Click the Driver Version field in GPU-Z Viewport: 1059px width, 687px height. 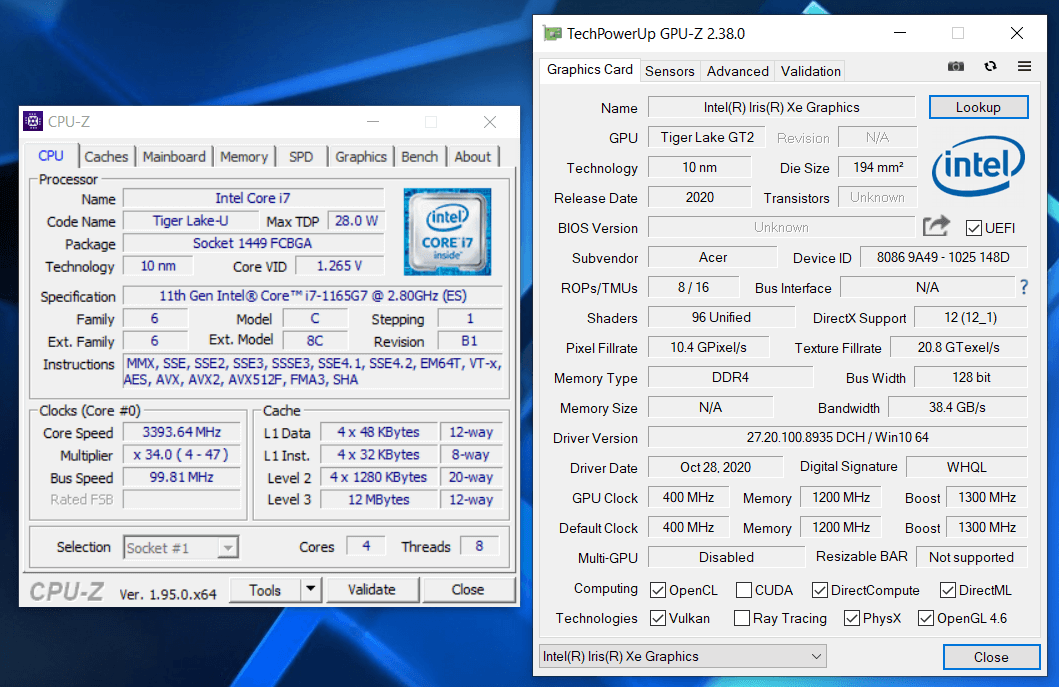[837, 437]
